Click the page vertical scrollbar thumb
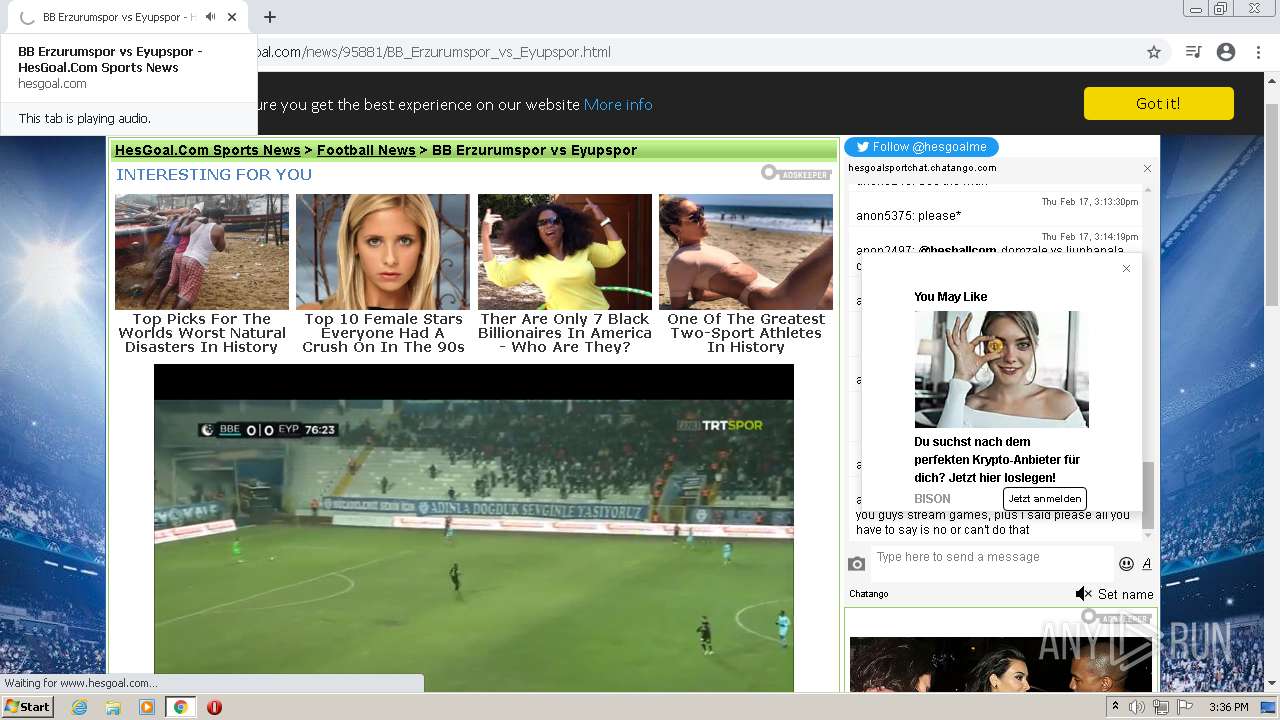Image resolution: width=1280 pixels, height=720 pixels. (x=1271, y=205)
